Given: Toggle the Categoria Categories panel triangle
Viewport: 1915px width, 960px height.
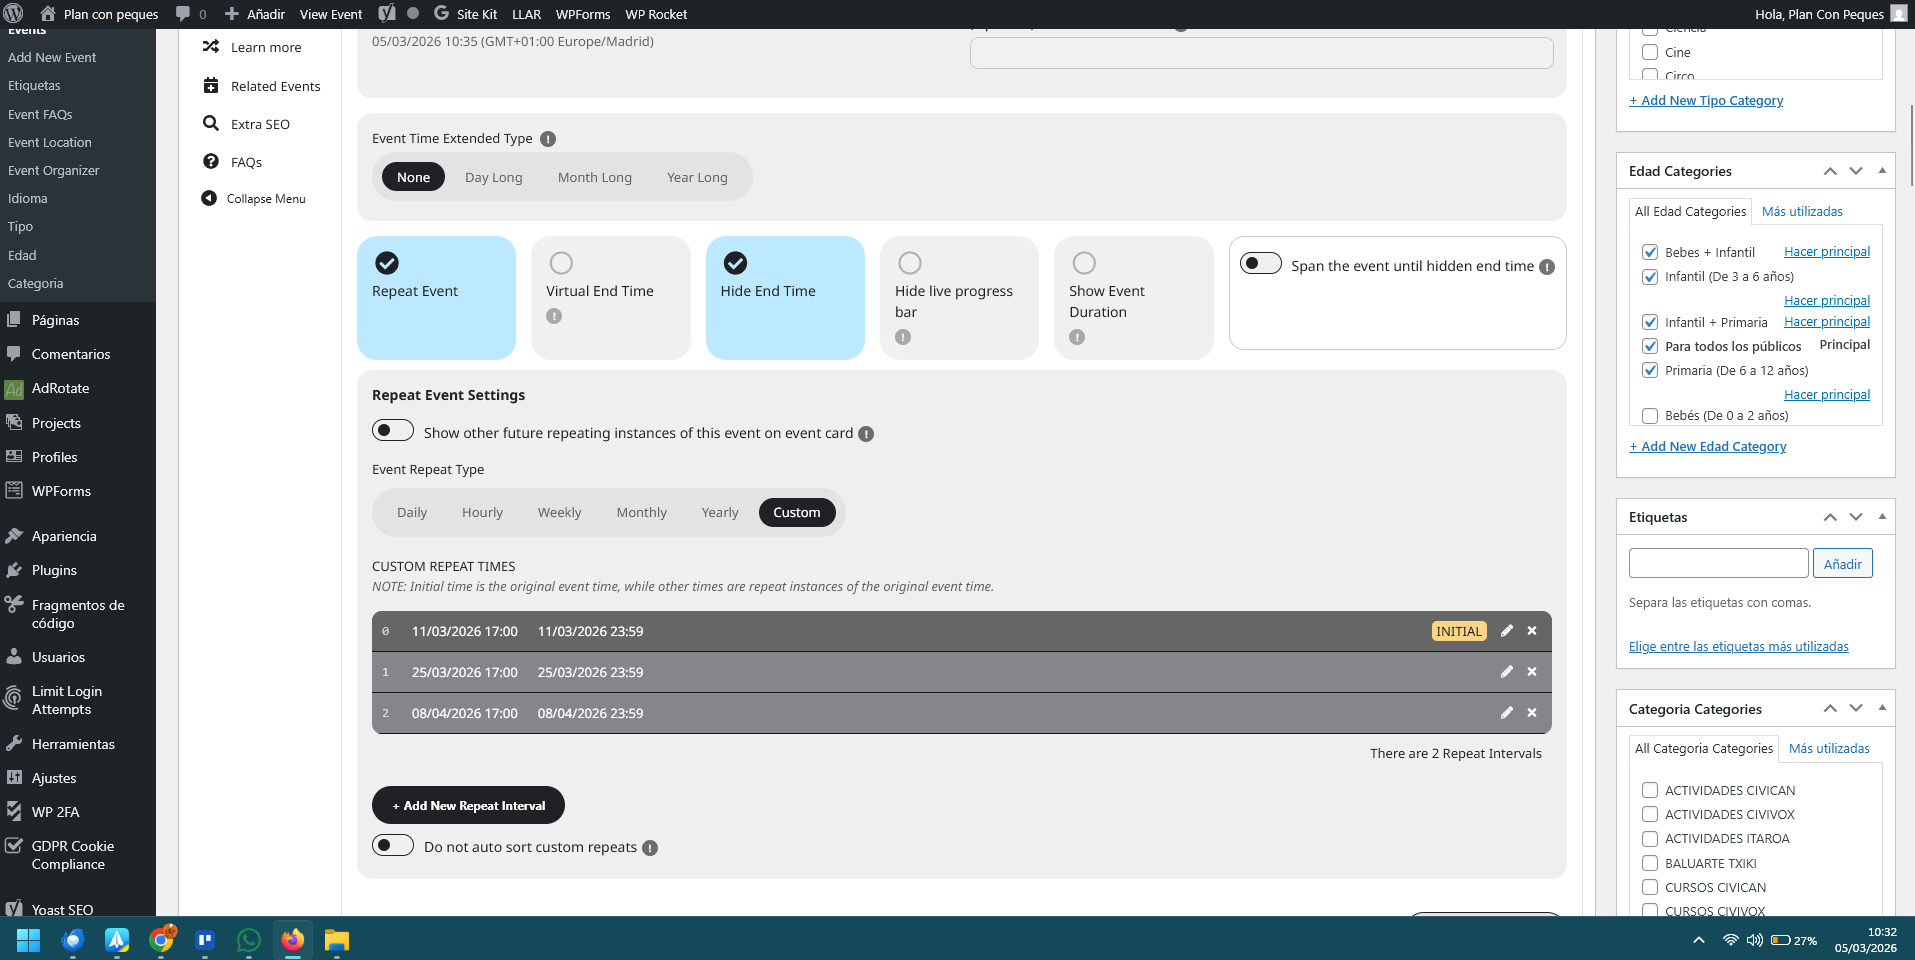Looking at the screenshot, I should pyautogui.click(x=1882, y=708).
